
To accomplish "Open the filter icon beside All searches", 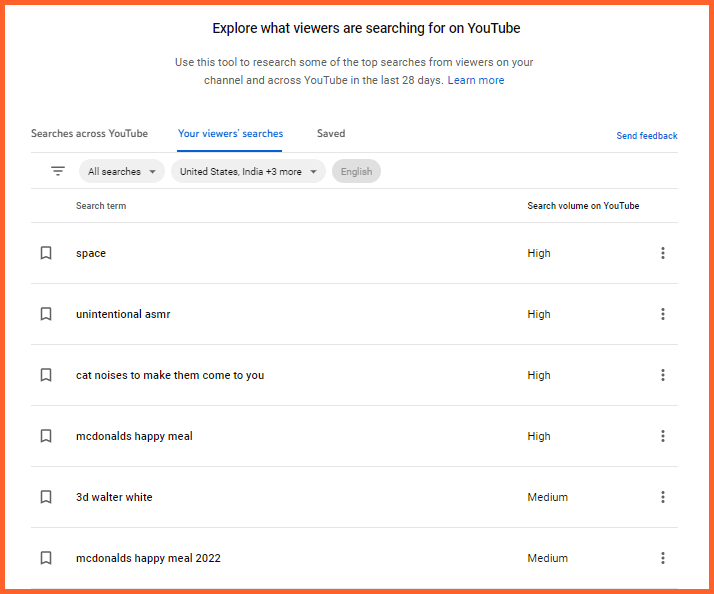I will click(x=58, y=171).
